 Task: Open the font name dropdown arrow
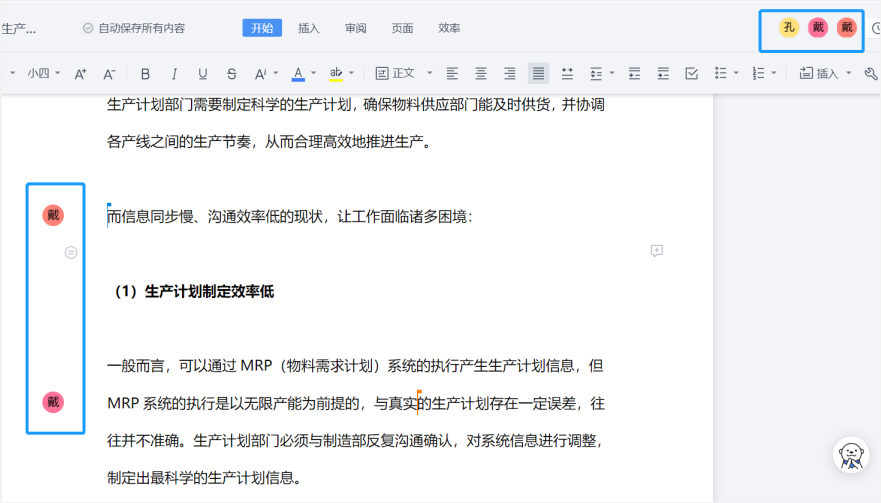click(x=12, y=73)
